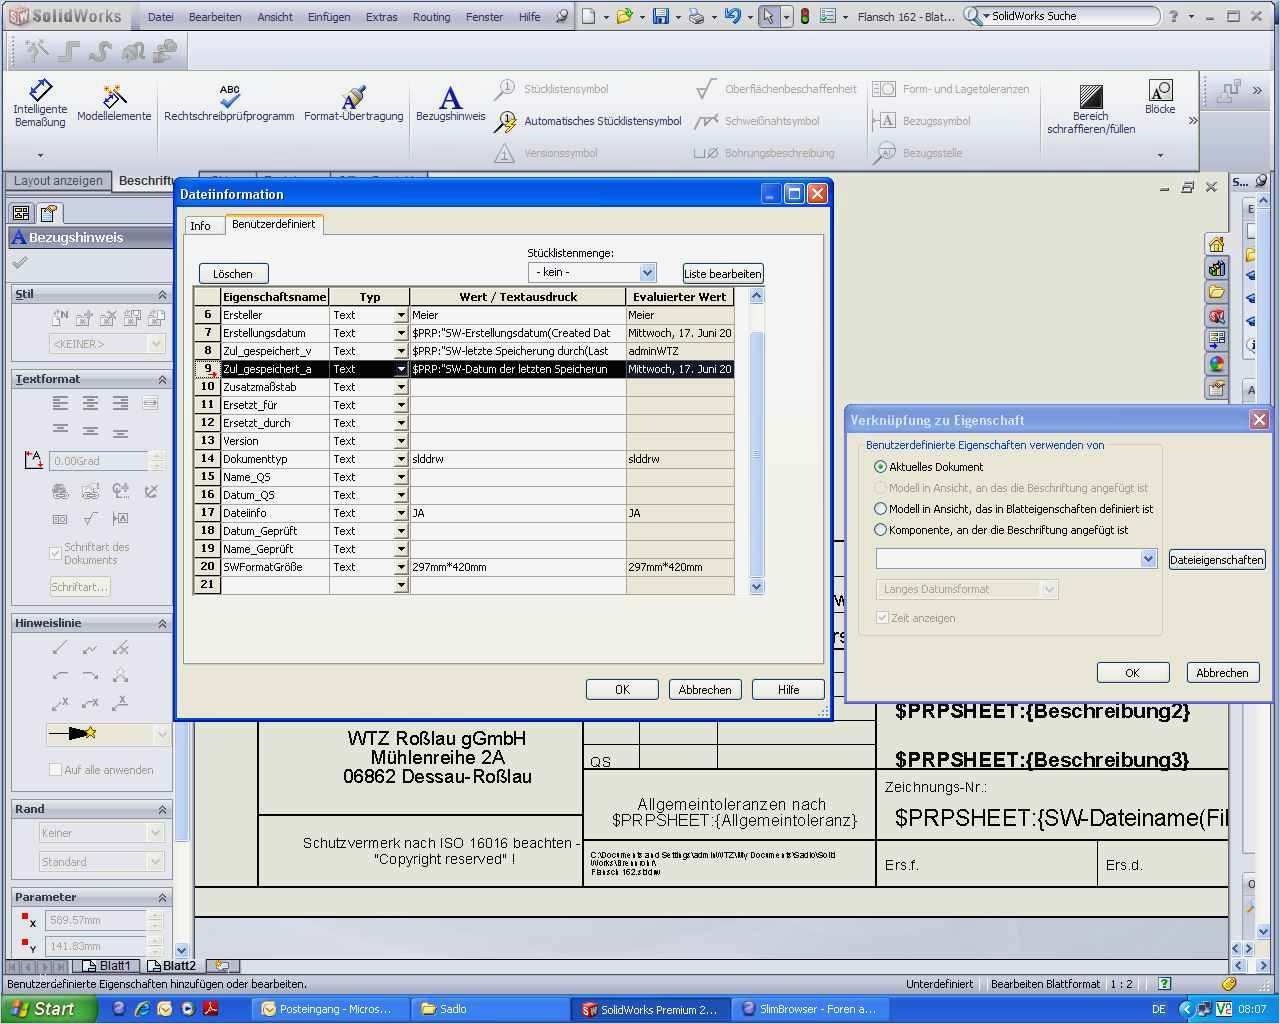Viewport: 1280px width, 1024px height.
Task: Click the Liste bearbeiten button
Action: (722, 273)
